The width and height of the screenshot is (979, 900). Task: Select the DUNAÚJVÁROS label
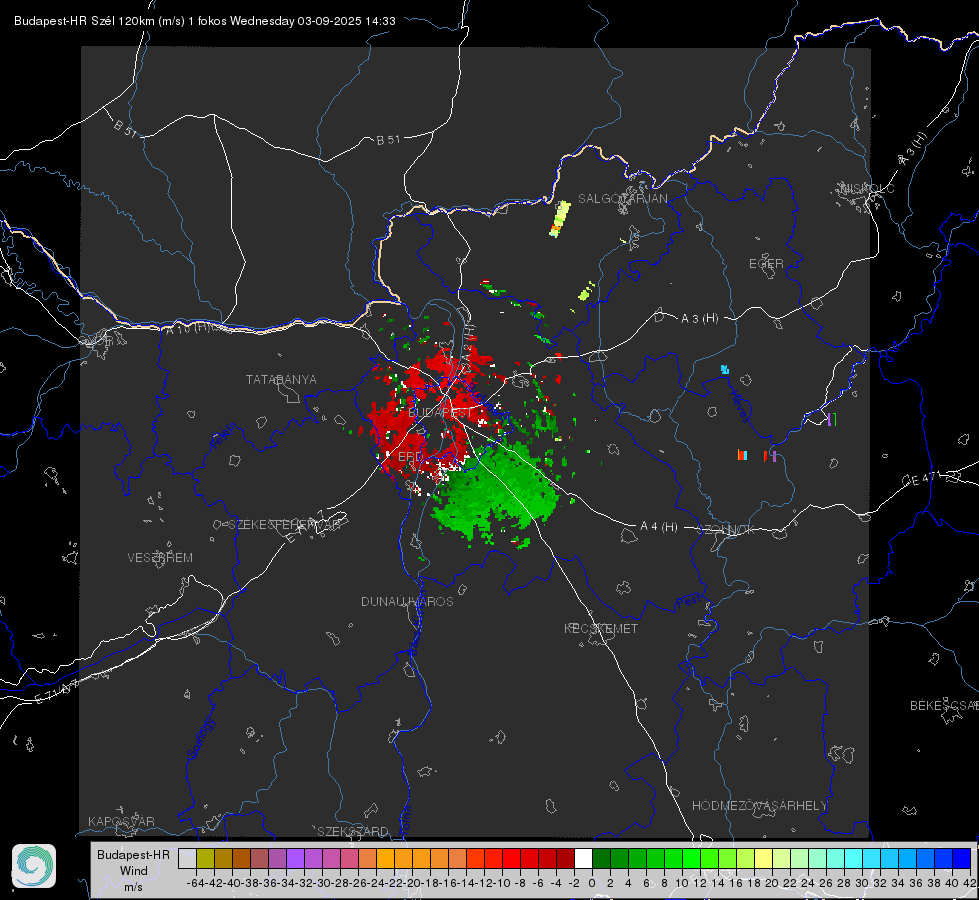pyautogui.click(x=407, y=601)
